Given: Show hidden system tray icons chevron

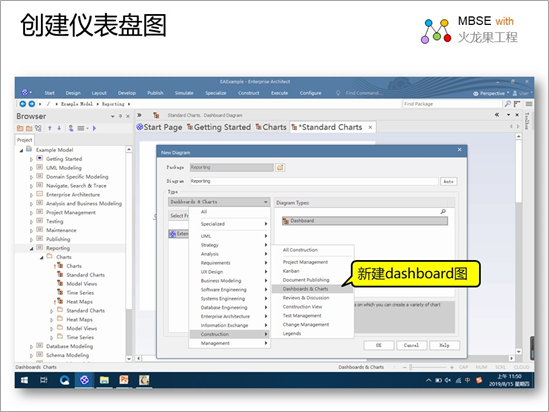Looking at the screenshot, I should [x=429, y=380].
